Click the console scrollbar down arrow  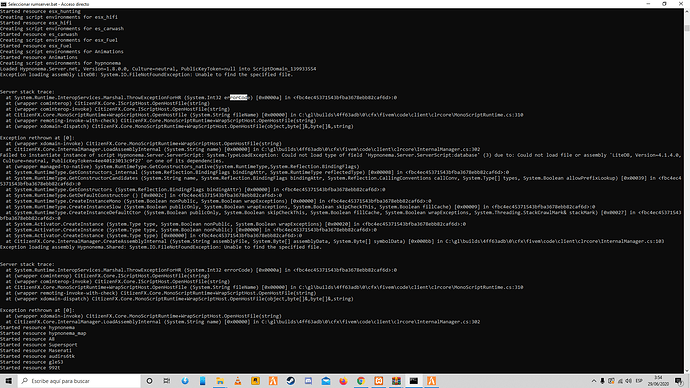pos(686,370)
